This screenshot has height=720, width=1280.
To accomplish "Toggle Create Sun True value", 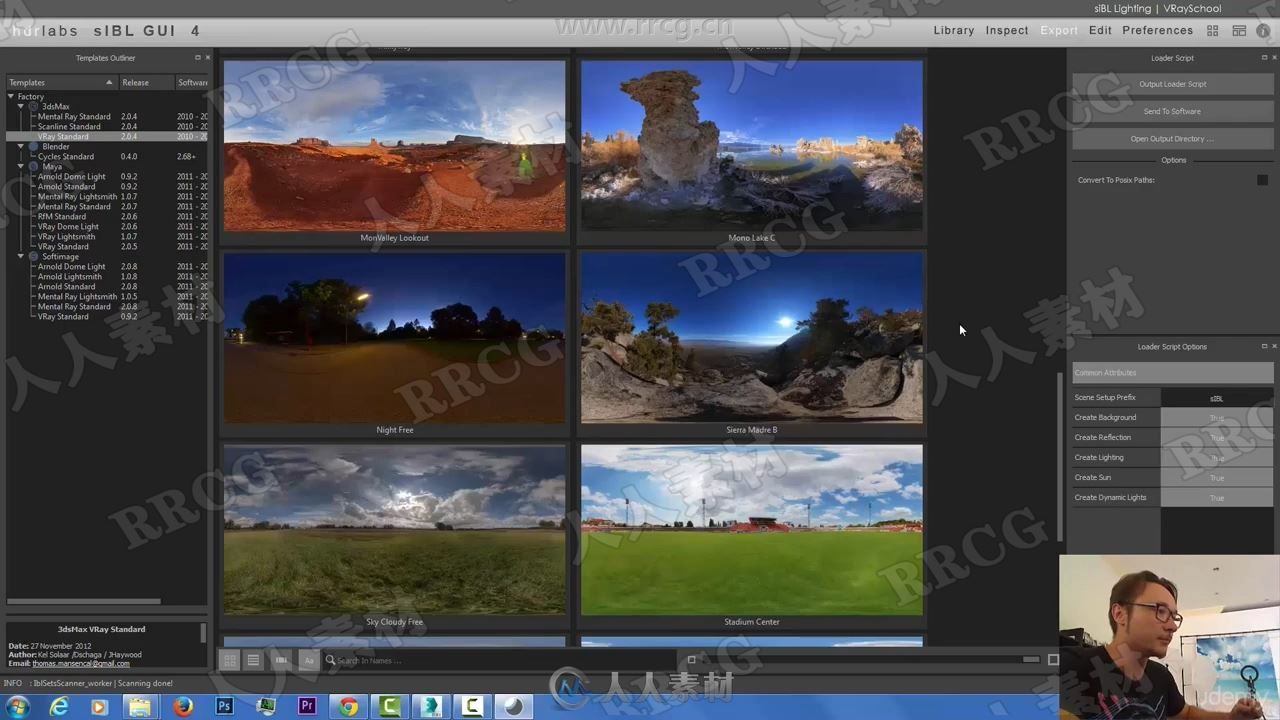I will [1216, 477].
